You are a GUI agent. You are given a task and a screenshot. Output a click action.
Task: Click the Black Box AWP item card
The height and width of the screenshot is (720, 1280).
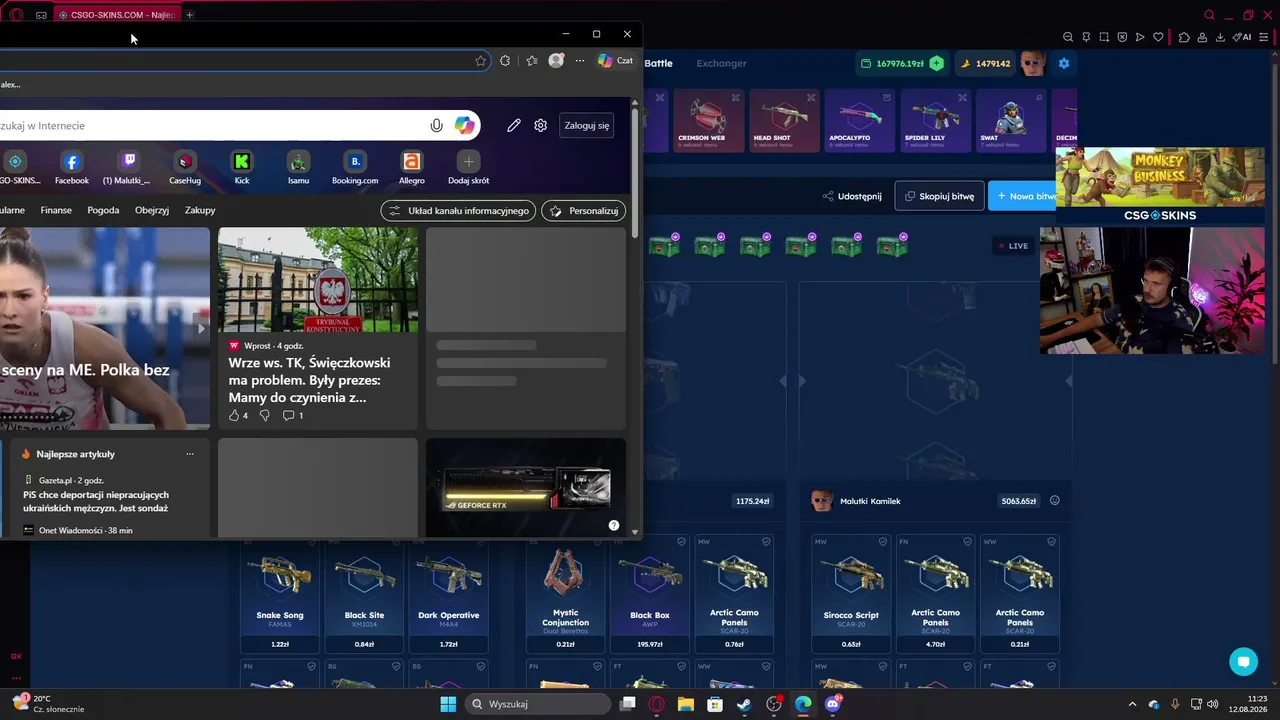(x=650, y=594)
